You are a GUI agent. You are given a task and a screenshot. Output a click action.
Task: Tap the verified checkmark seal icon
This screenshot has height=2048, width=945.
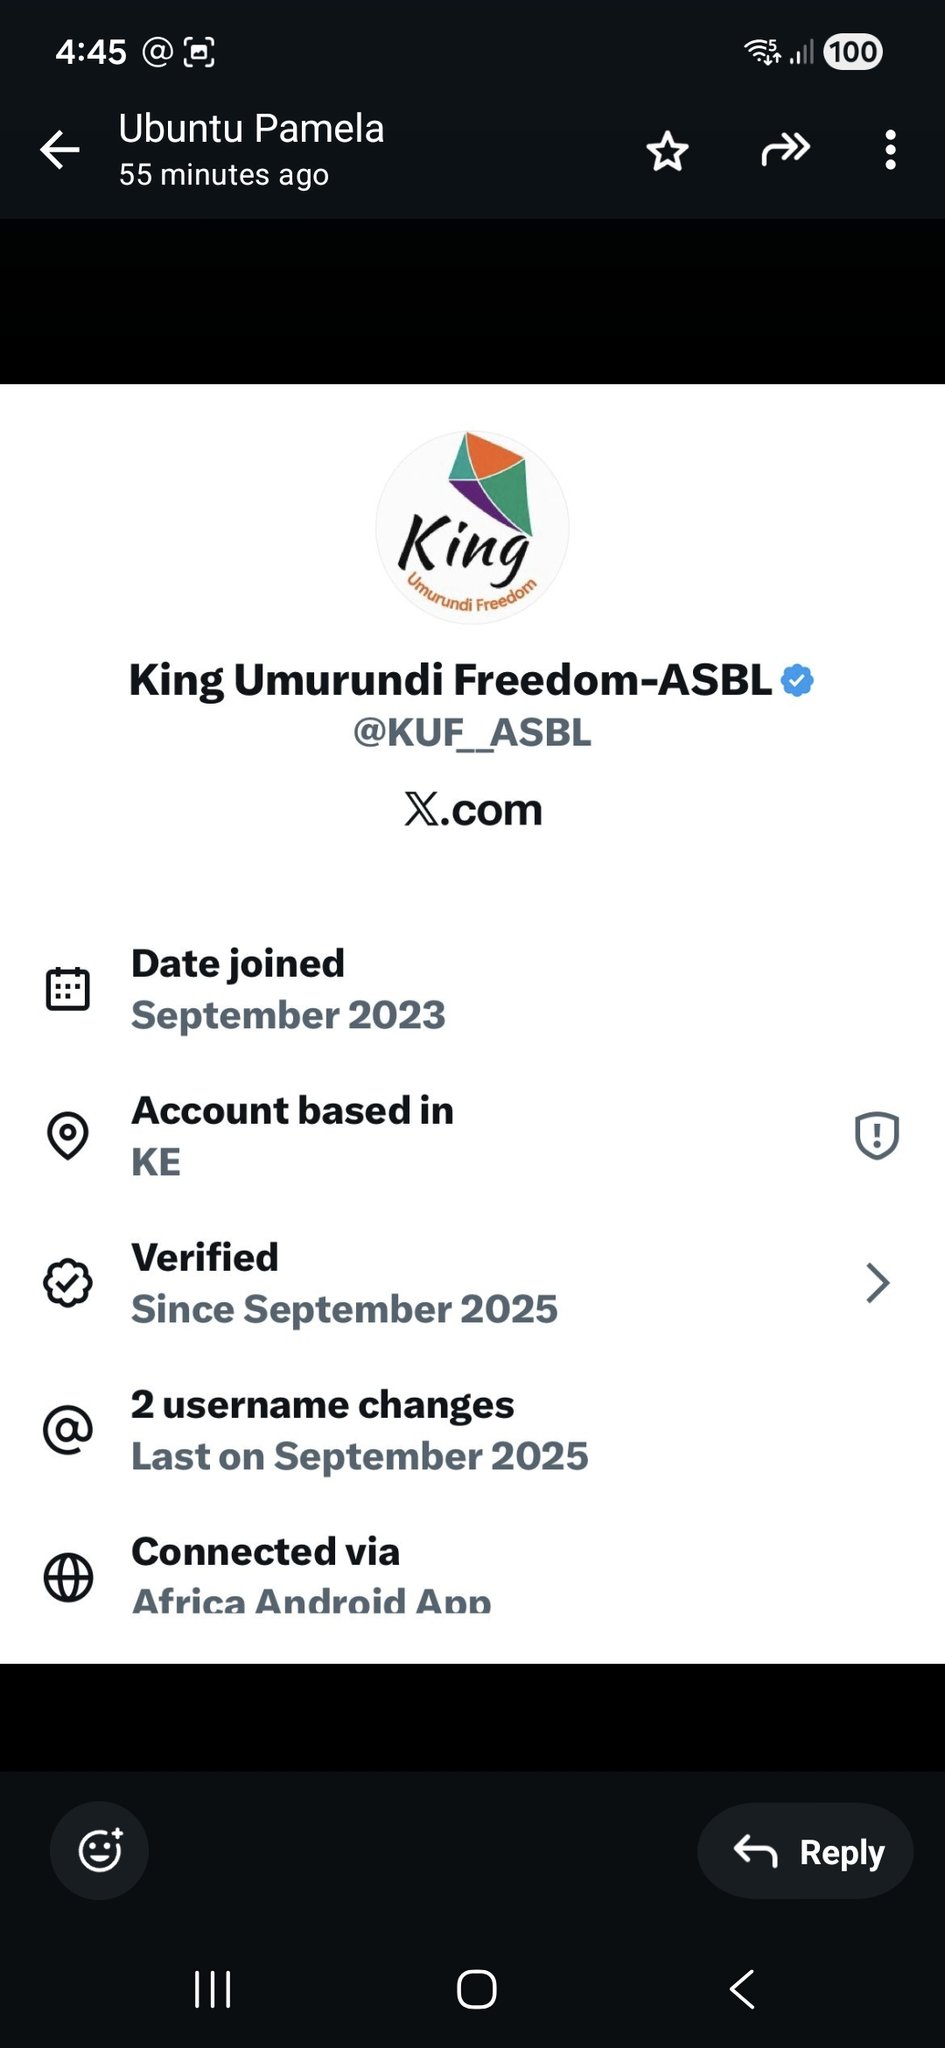click(68, 1283)
